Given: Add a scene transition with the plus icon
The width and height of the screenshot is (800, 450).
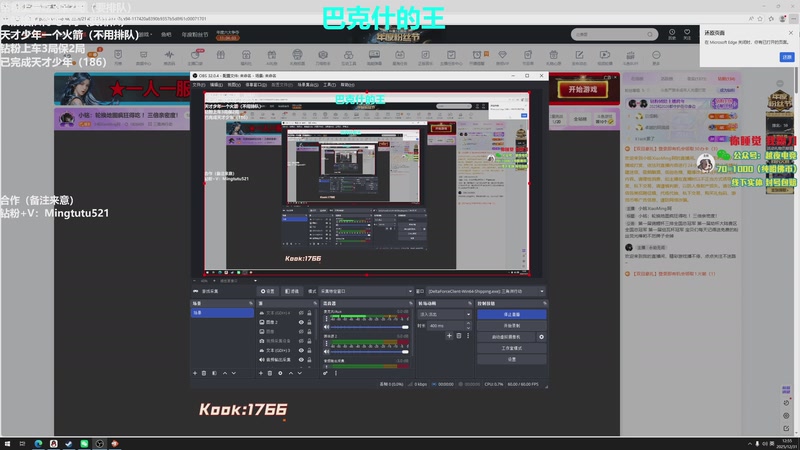Looking at the screenshot, I should [x=449, y=336].
